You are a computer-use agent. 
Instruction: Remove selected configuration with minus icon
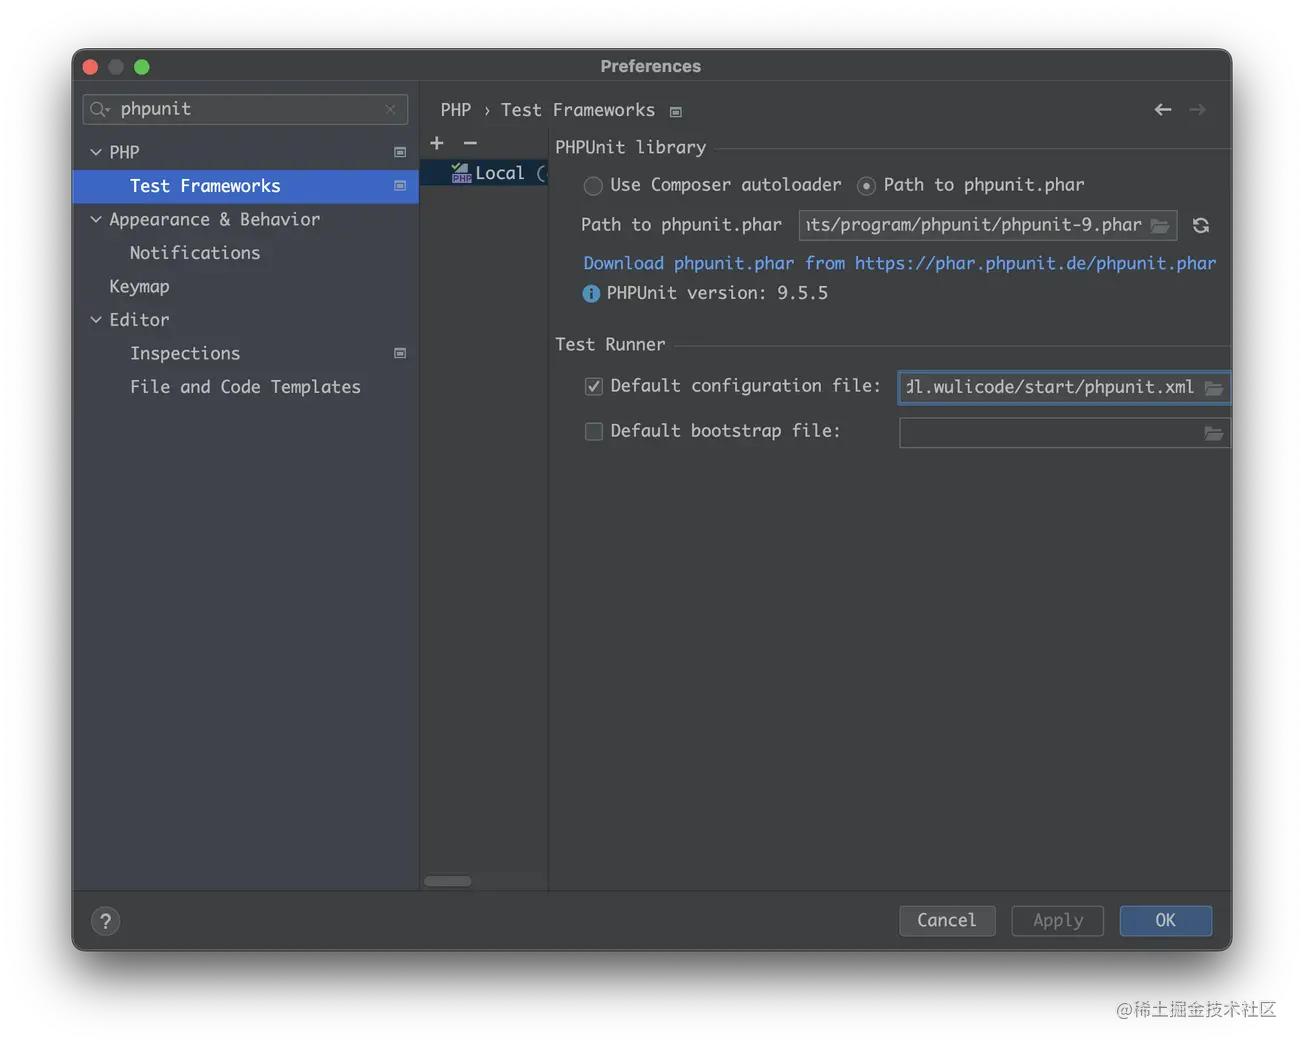[470, 144]
